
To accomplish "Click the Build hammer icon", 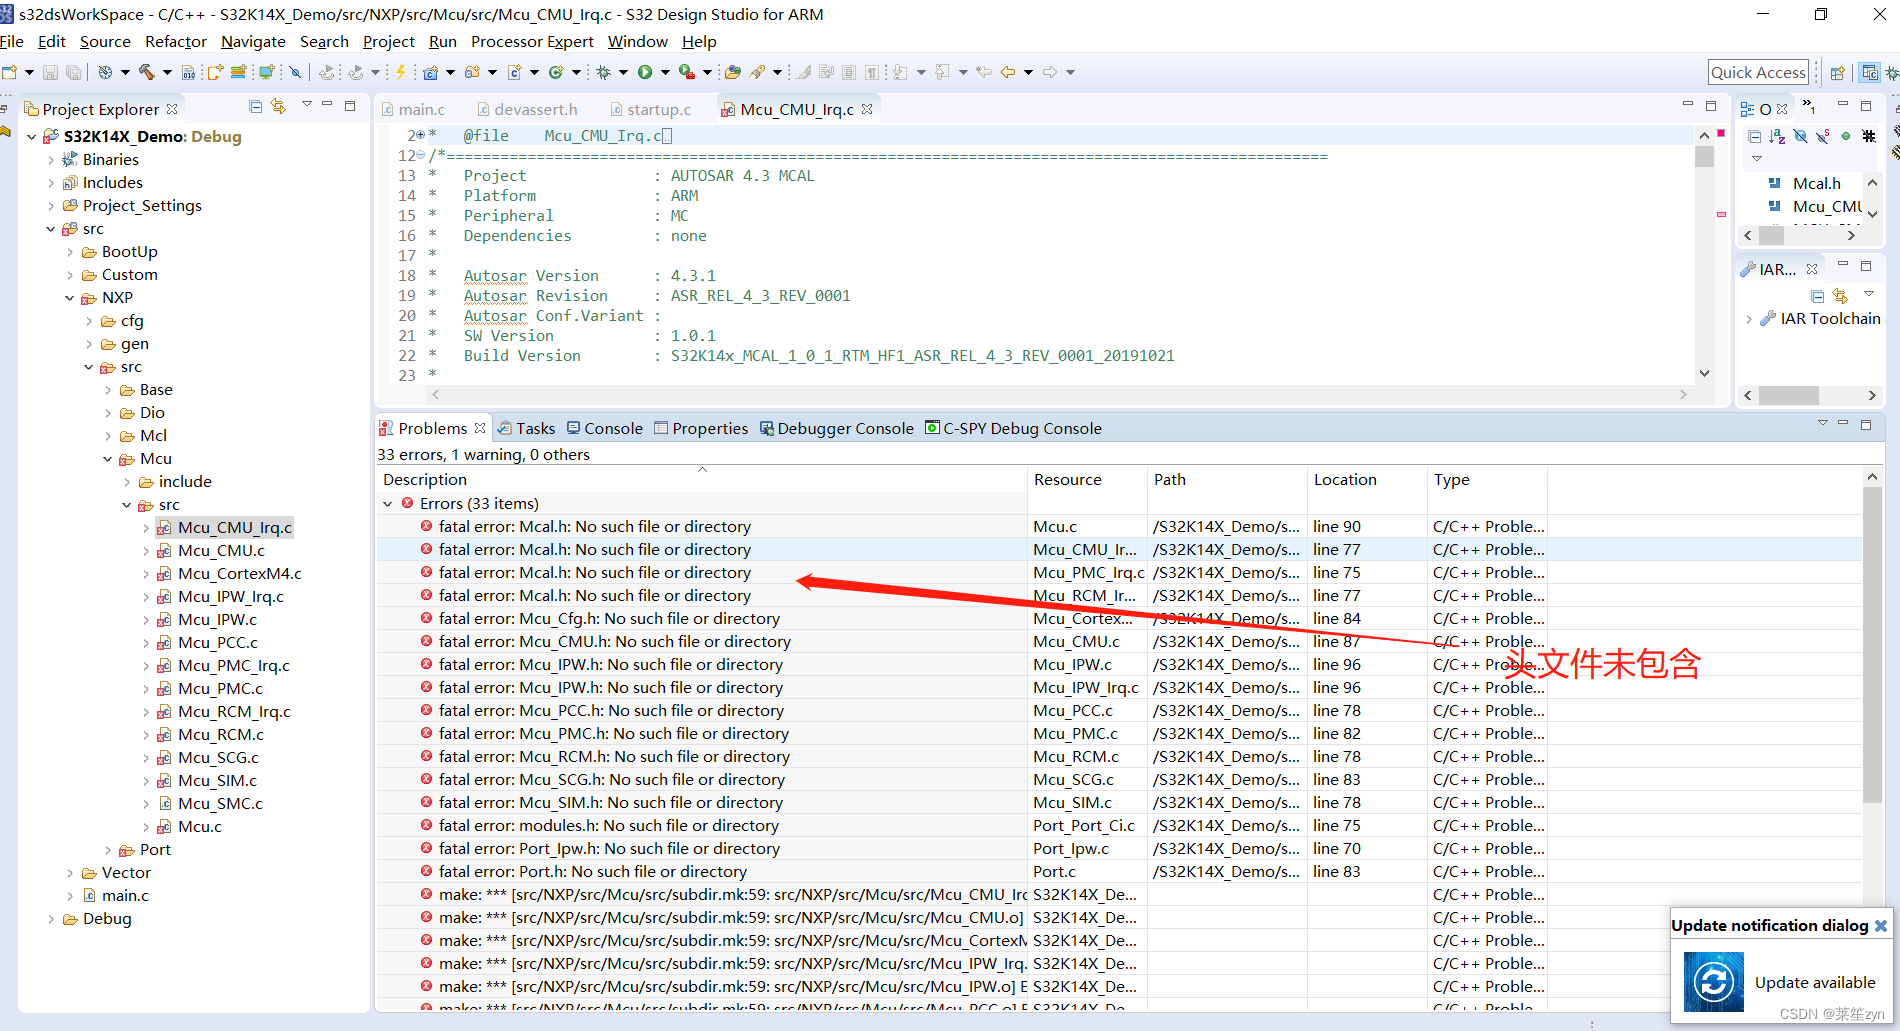I will click(146, 72).
